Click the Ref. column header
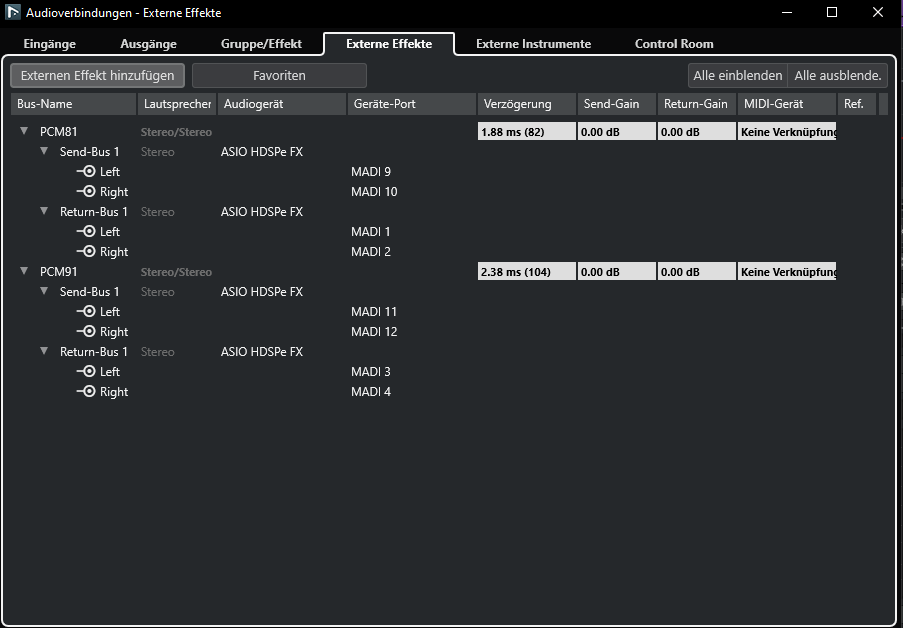 pyautogui.click(x=856, y=104)
